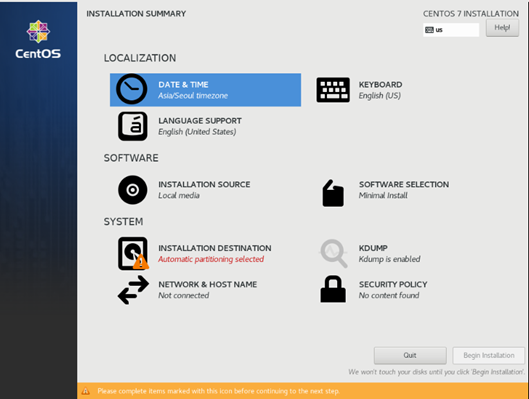Select the LANGUAGE SUPPORT label
Image resolution: width=529 pixels, height=399 pixels.
point(200,121)
